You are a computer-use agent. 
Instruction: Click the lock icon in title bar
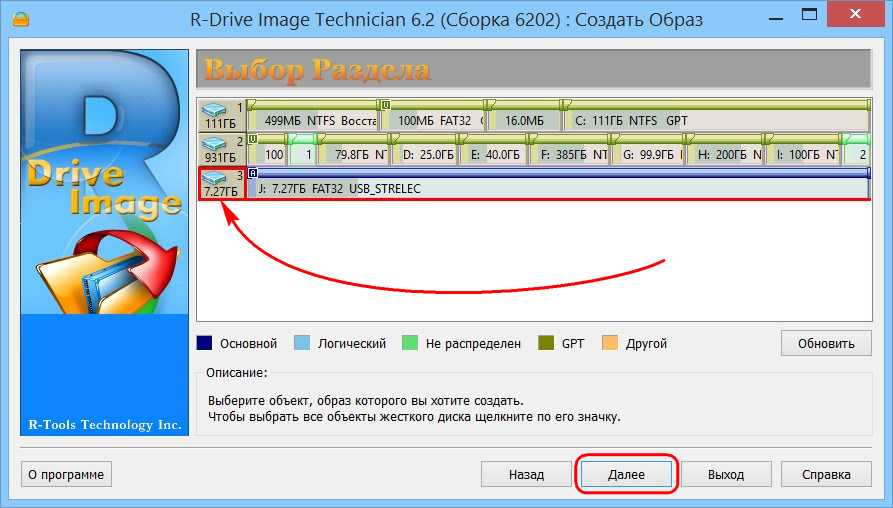pyautogui.click(x=16, y=20)
